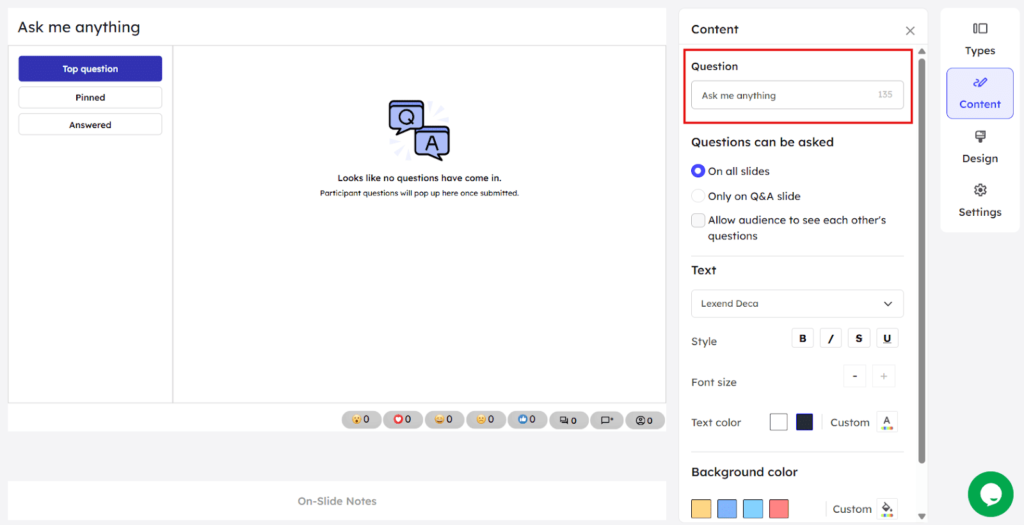Click the slide title 'Ask me anything'
The width and height of the screenshot is (1024, 525).
coord(78,27)
